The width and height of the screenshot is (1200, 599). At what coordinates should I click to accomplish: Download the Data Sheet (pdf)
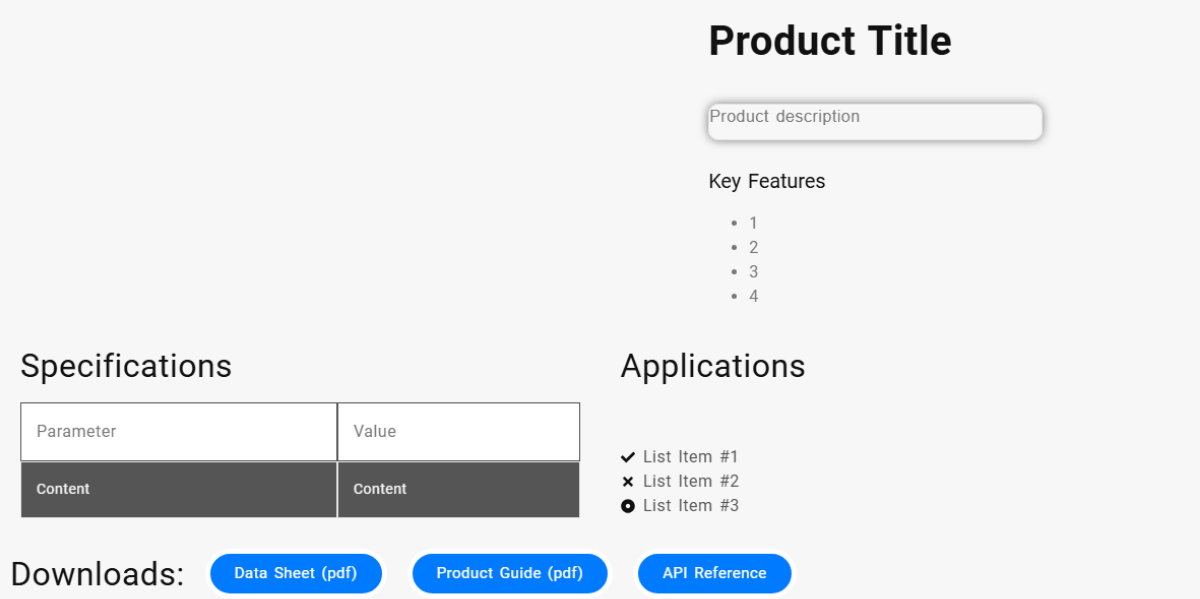295,574
